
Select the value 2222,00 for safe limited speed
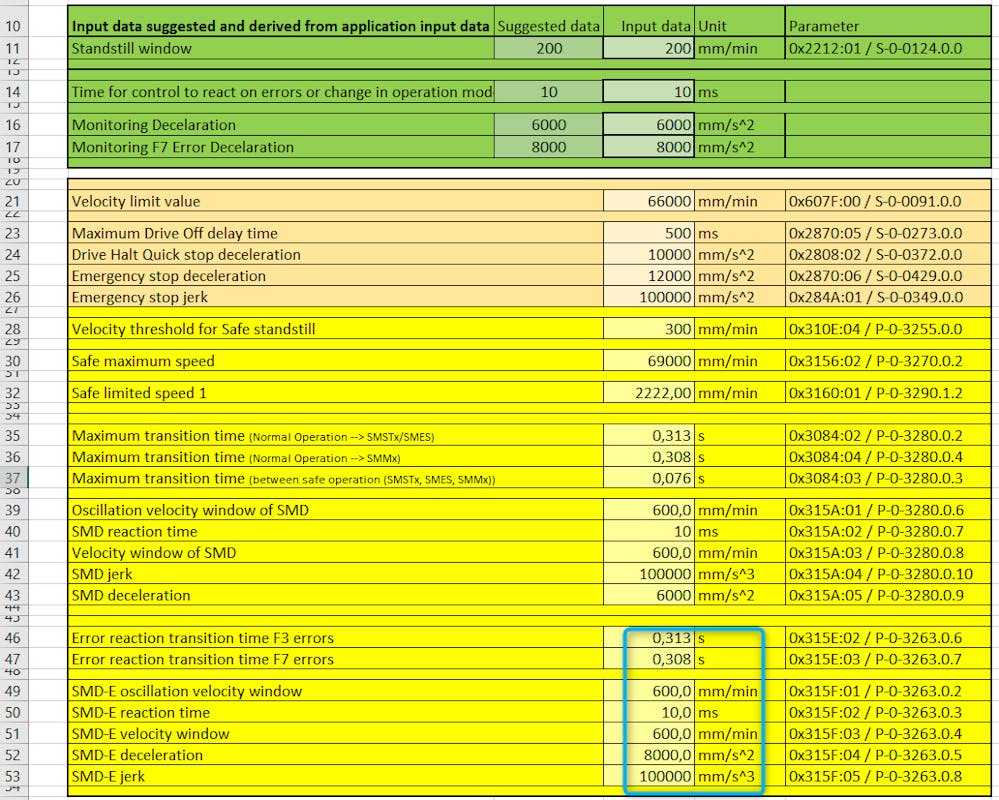[x=649, y=393]
